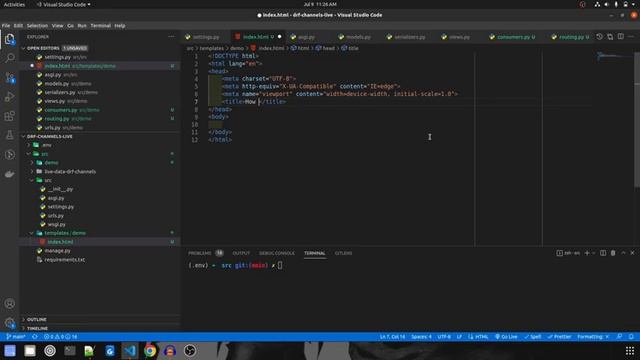
Task: Open the Search view in activity bar
Action: pyautogui.click(x=9, y=58)
